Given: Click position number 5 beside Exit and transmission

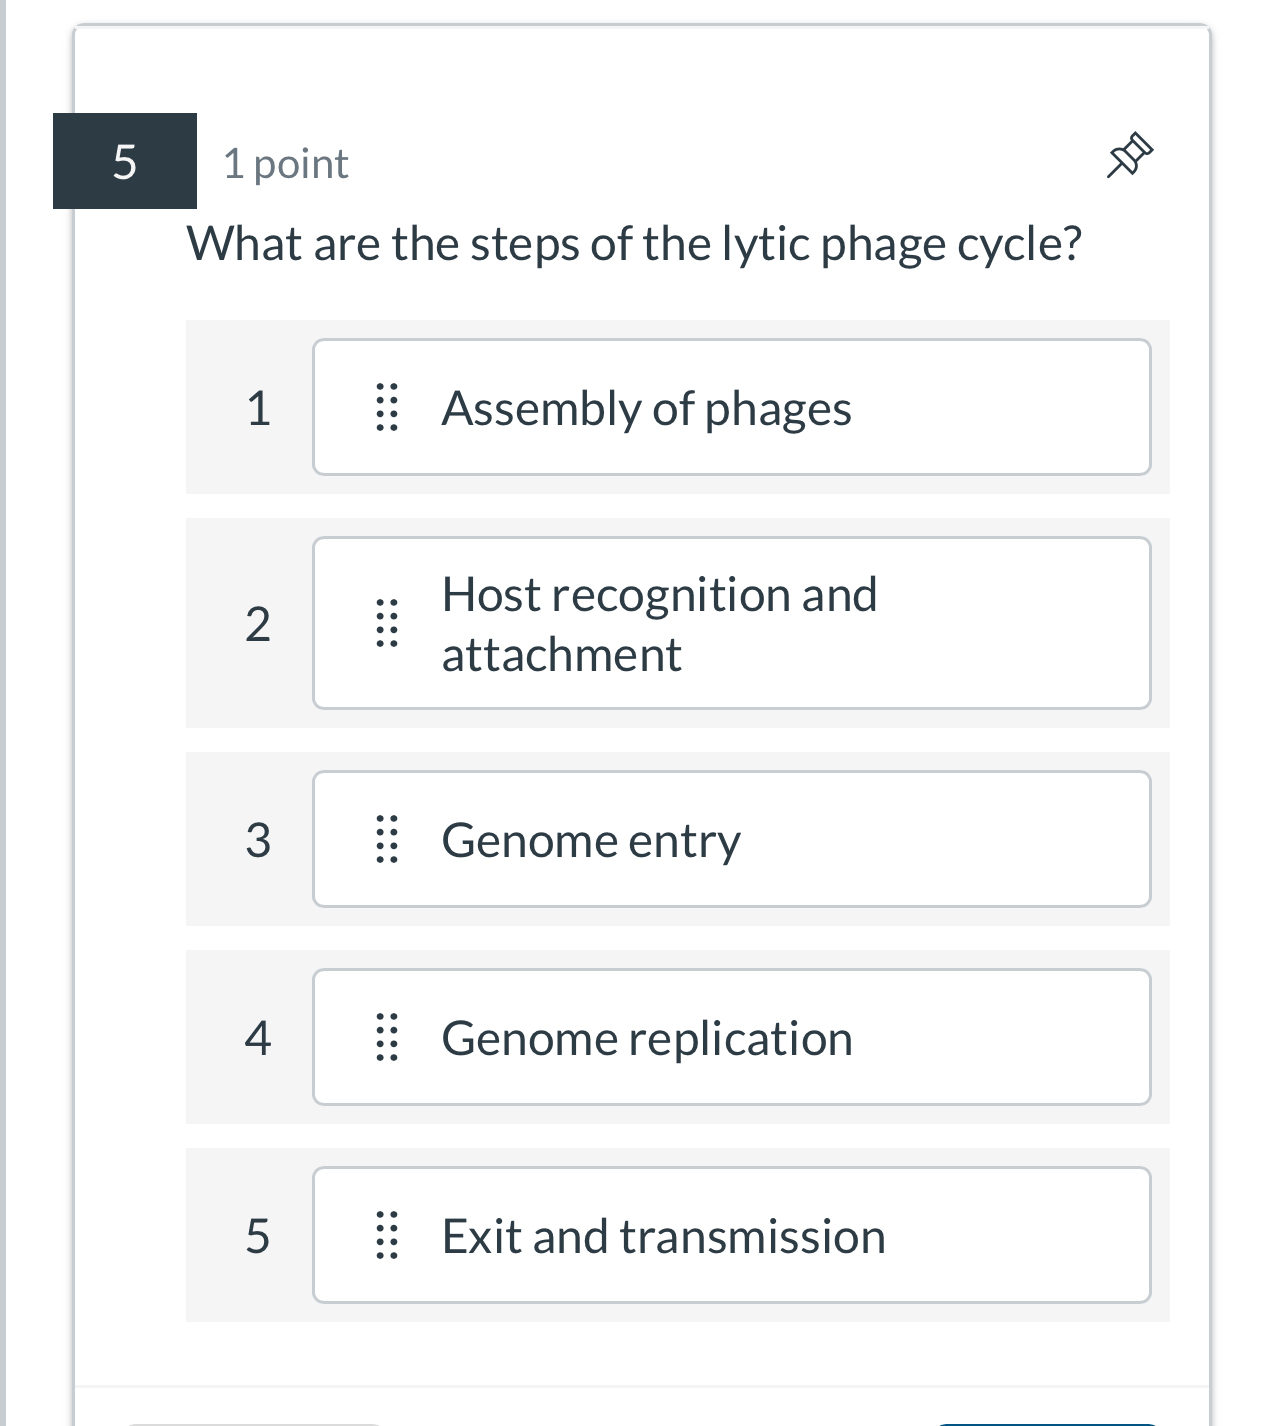Looking at the screenshot, I should tap(259, 1236).
